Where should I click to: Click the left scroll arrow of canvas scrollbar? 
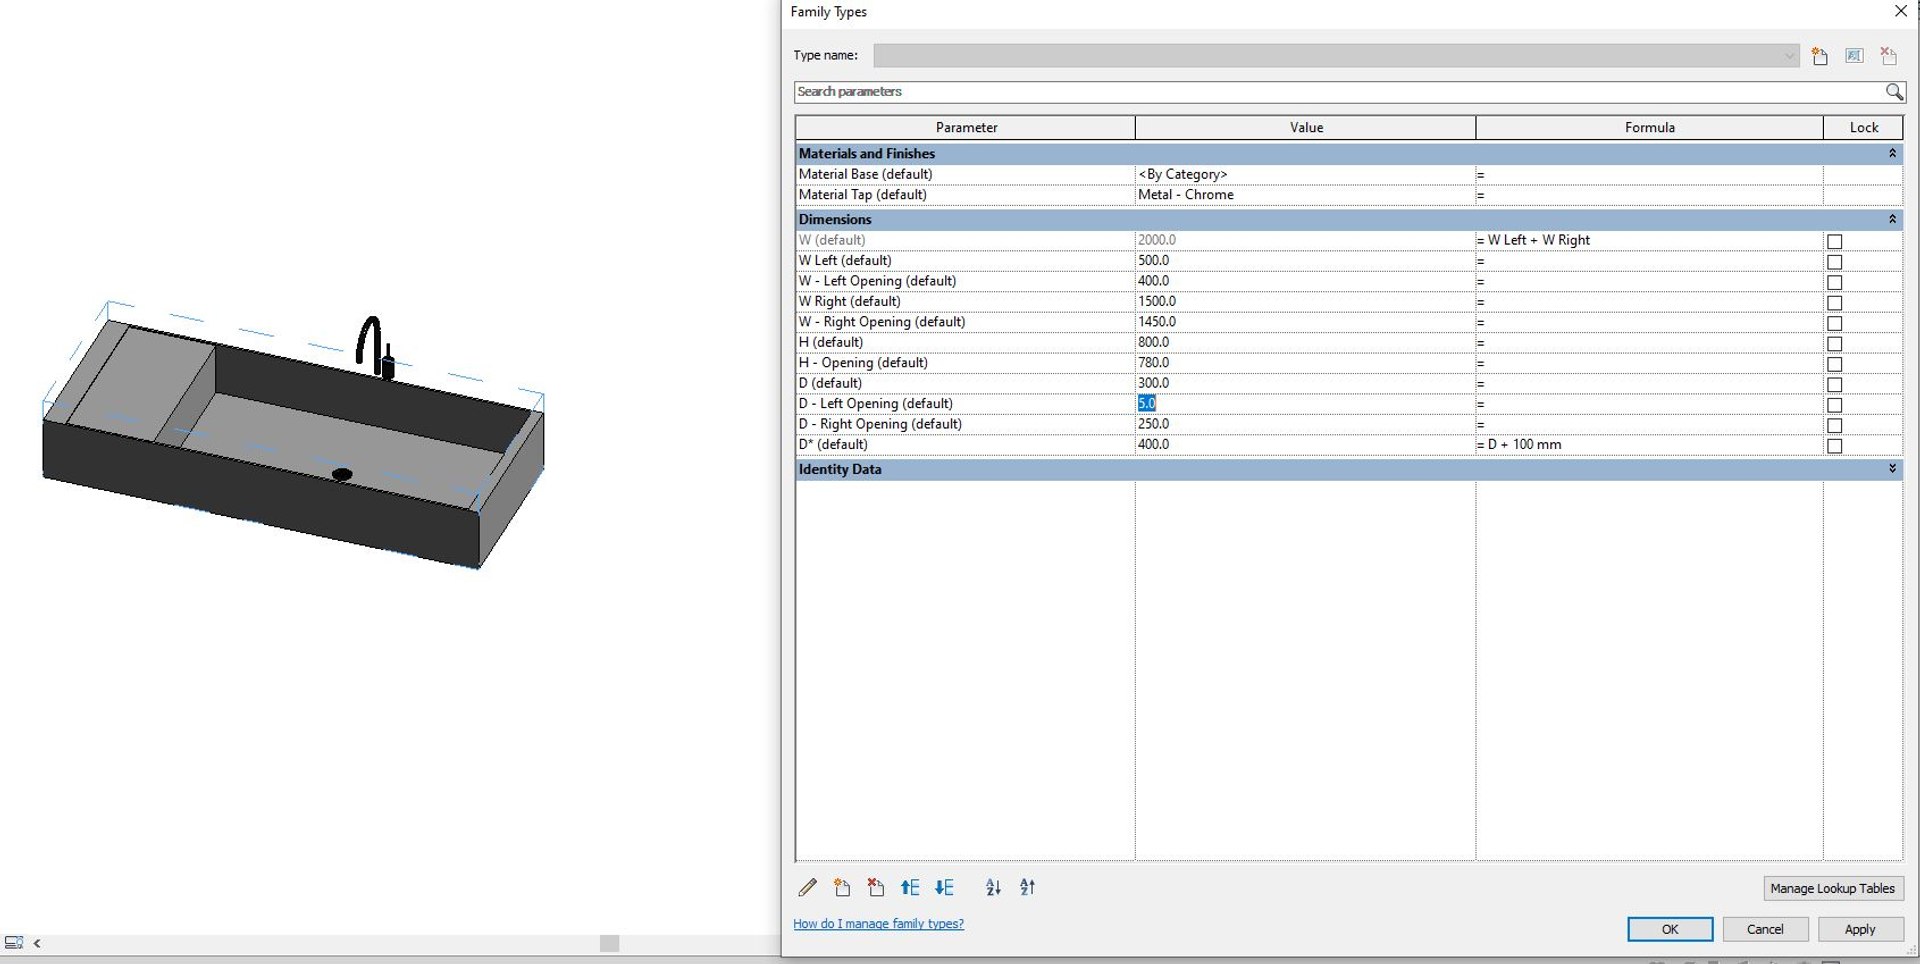[37, 943]
